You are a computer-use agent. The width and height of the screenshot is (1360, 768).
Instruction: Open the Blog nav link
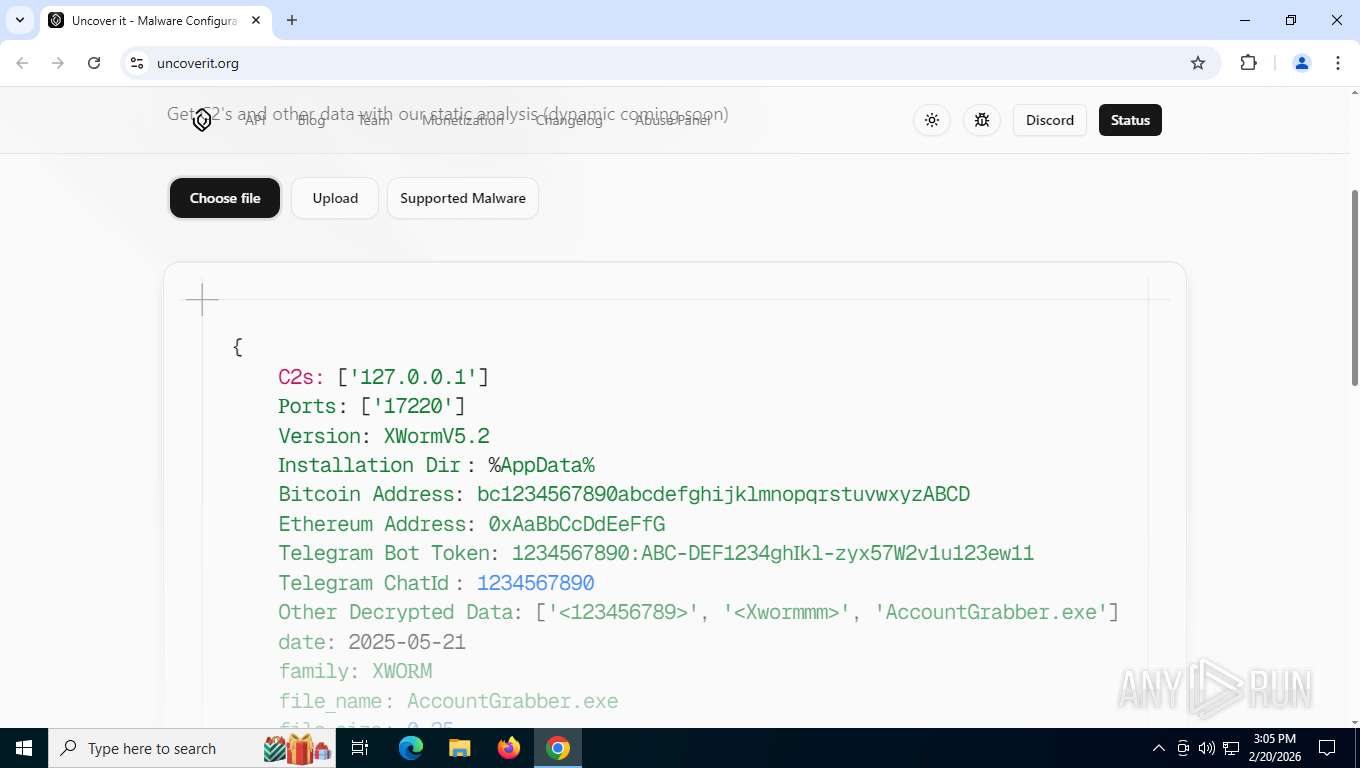(311, 120)
